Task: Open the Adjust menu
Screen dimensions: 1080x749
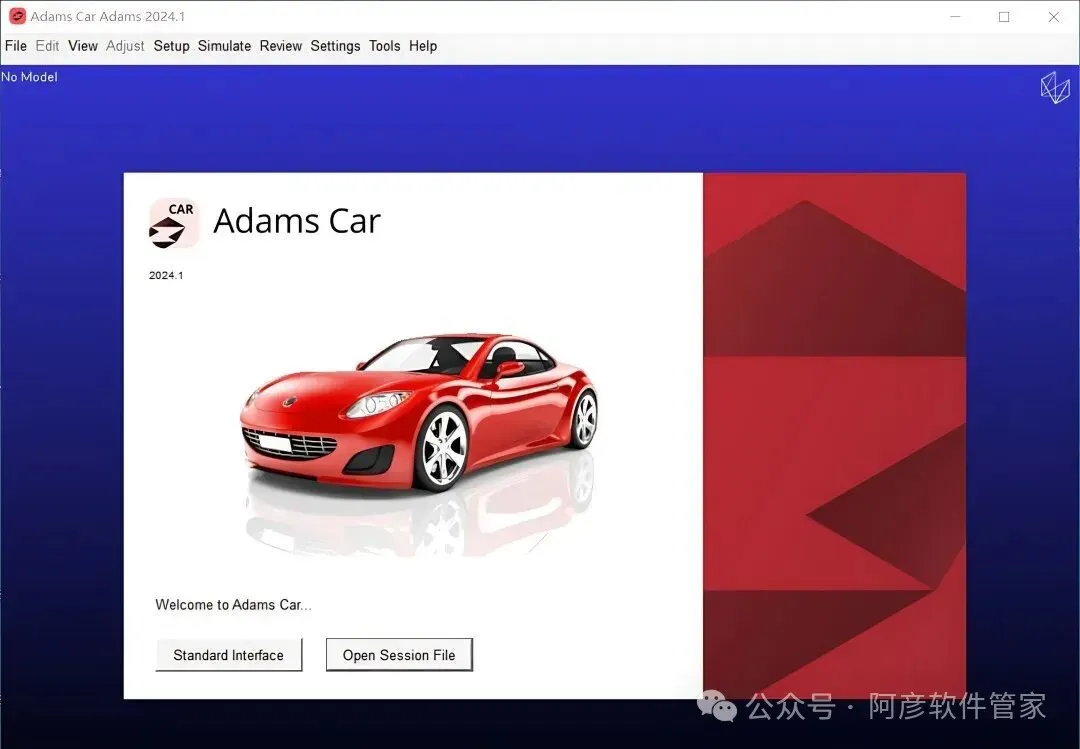Action: coord(125,46)
